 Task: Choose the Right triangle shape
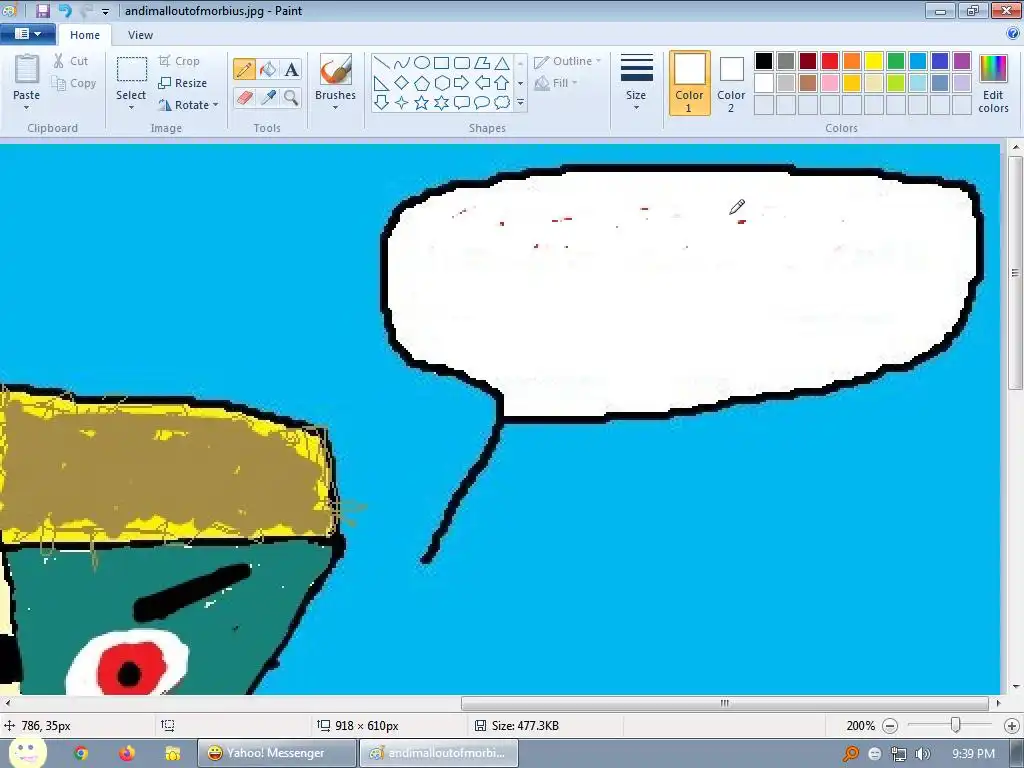(382, 83)
